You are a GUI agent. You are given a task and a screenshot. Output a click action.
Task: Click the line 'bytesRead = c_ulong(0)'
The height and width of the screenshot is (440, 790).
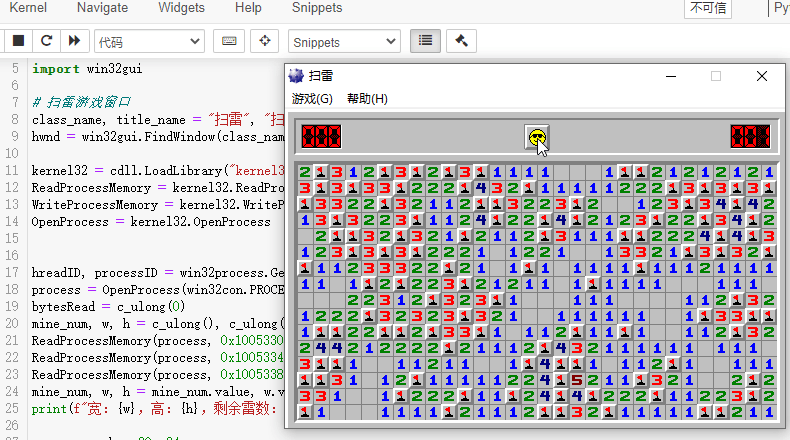(x=108, y=306)
